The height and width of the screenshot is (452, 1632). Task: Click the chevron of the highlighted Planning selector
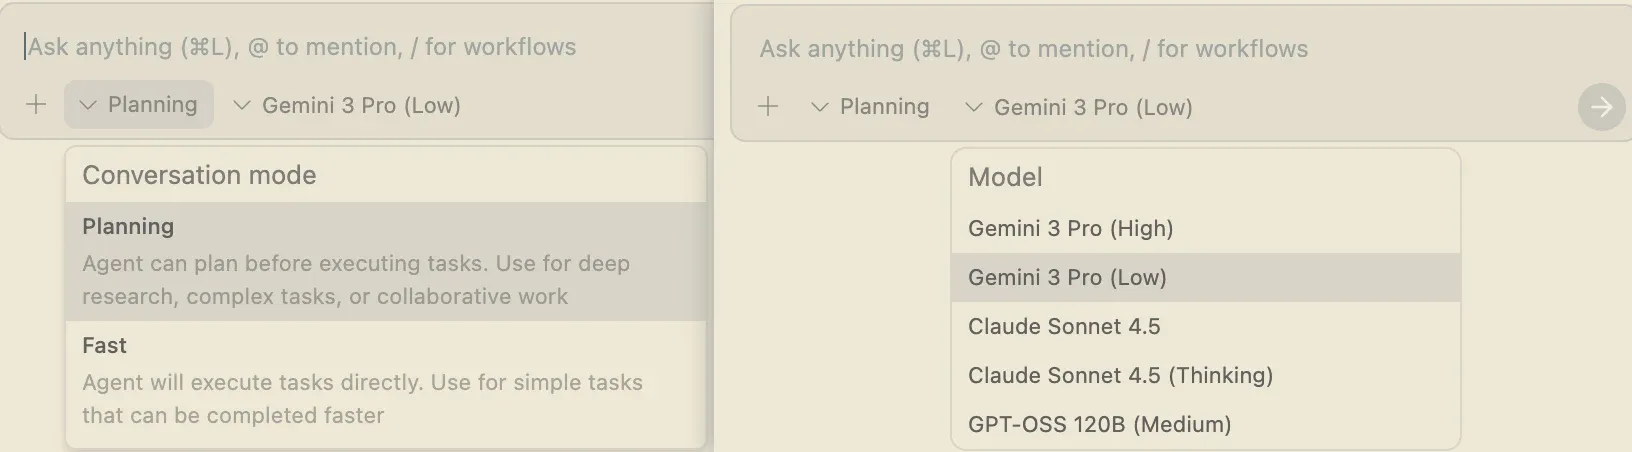point(88,105)
